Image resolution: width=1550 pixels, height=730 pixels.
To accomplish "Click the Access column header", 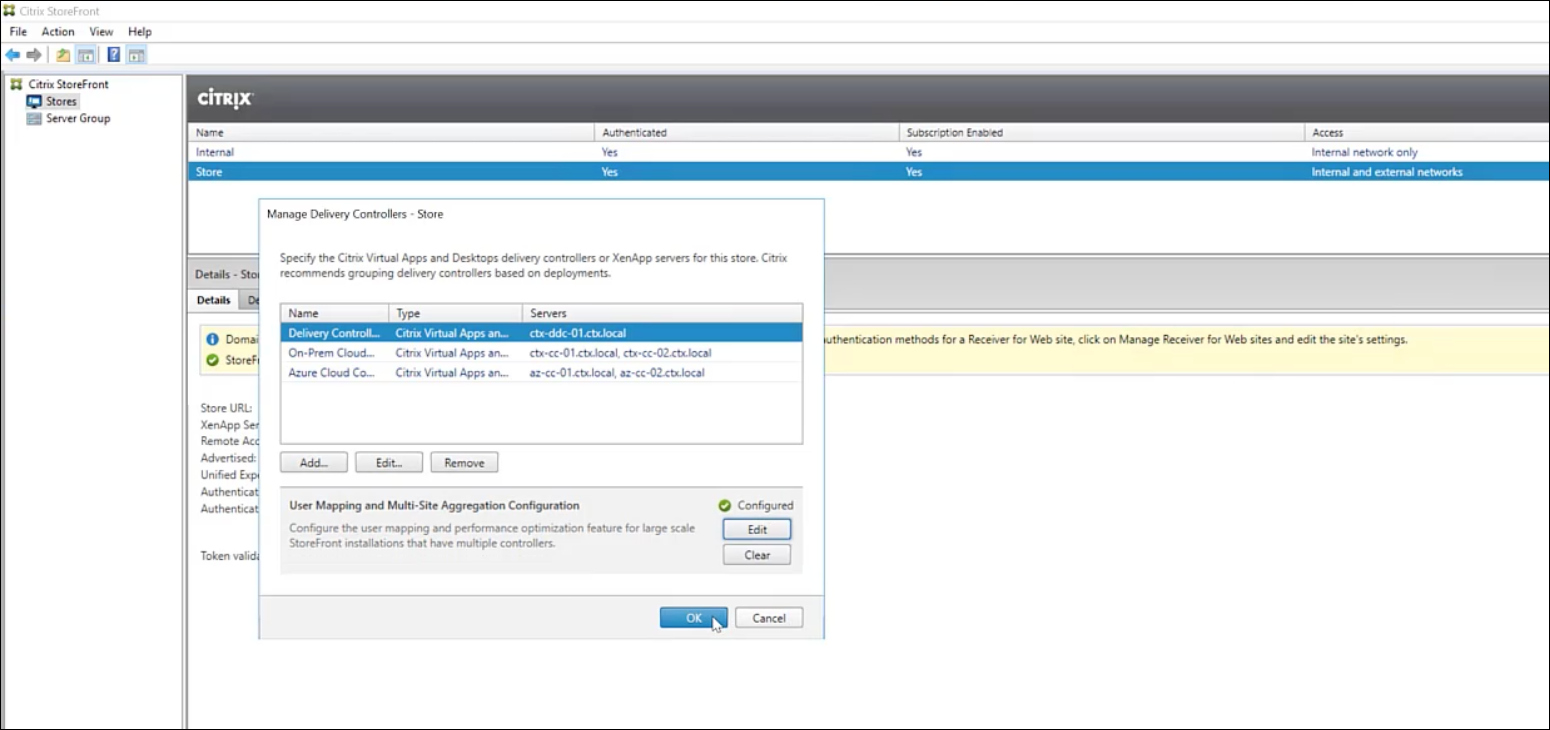I will pyautogui.click(x=1427, y=132).
